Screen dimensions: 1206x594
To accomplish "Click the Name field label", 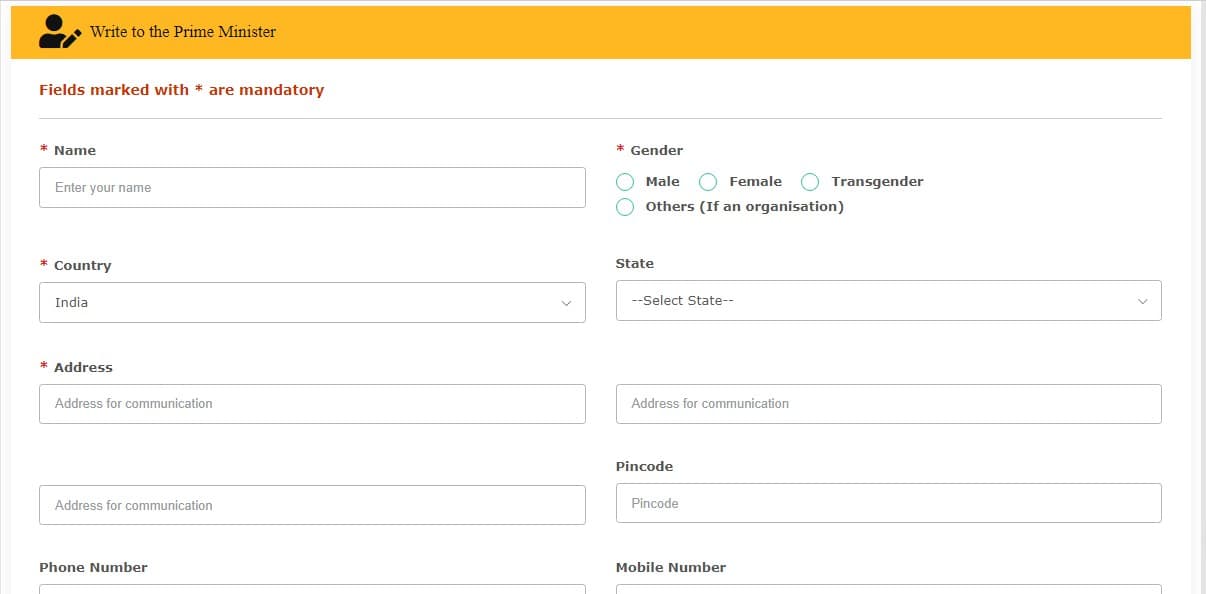I will pyautogui.click(x=75, y=151).
